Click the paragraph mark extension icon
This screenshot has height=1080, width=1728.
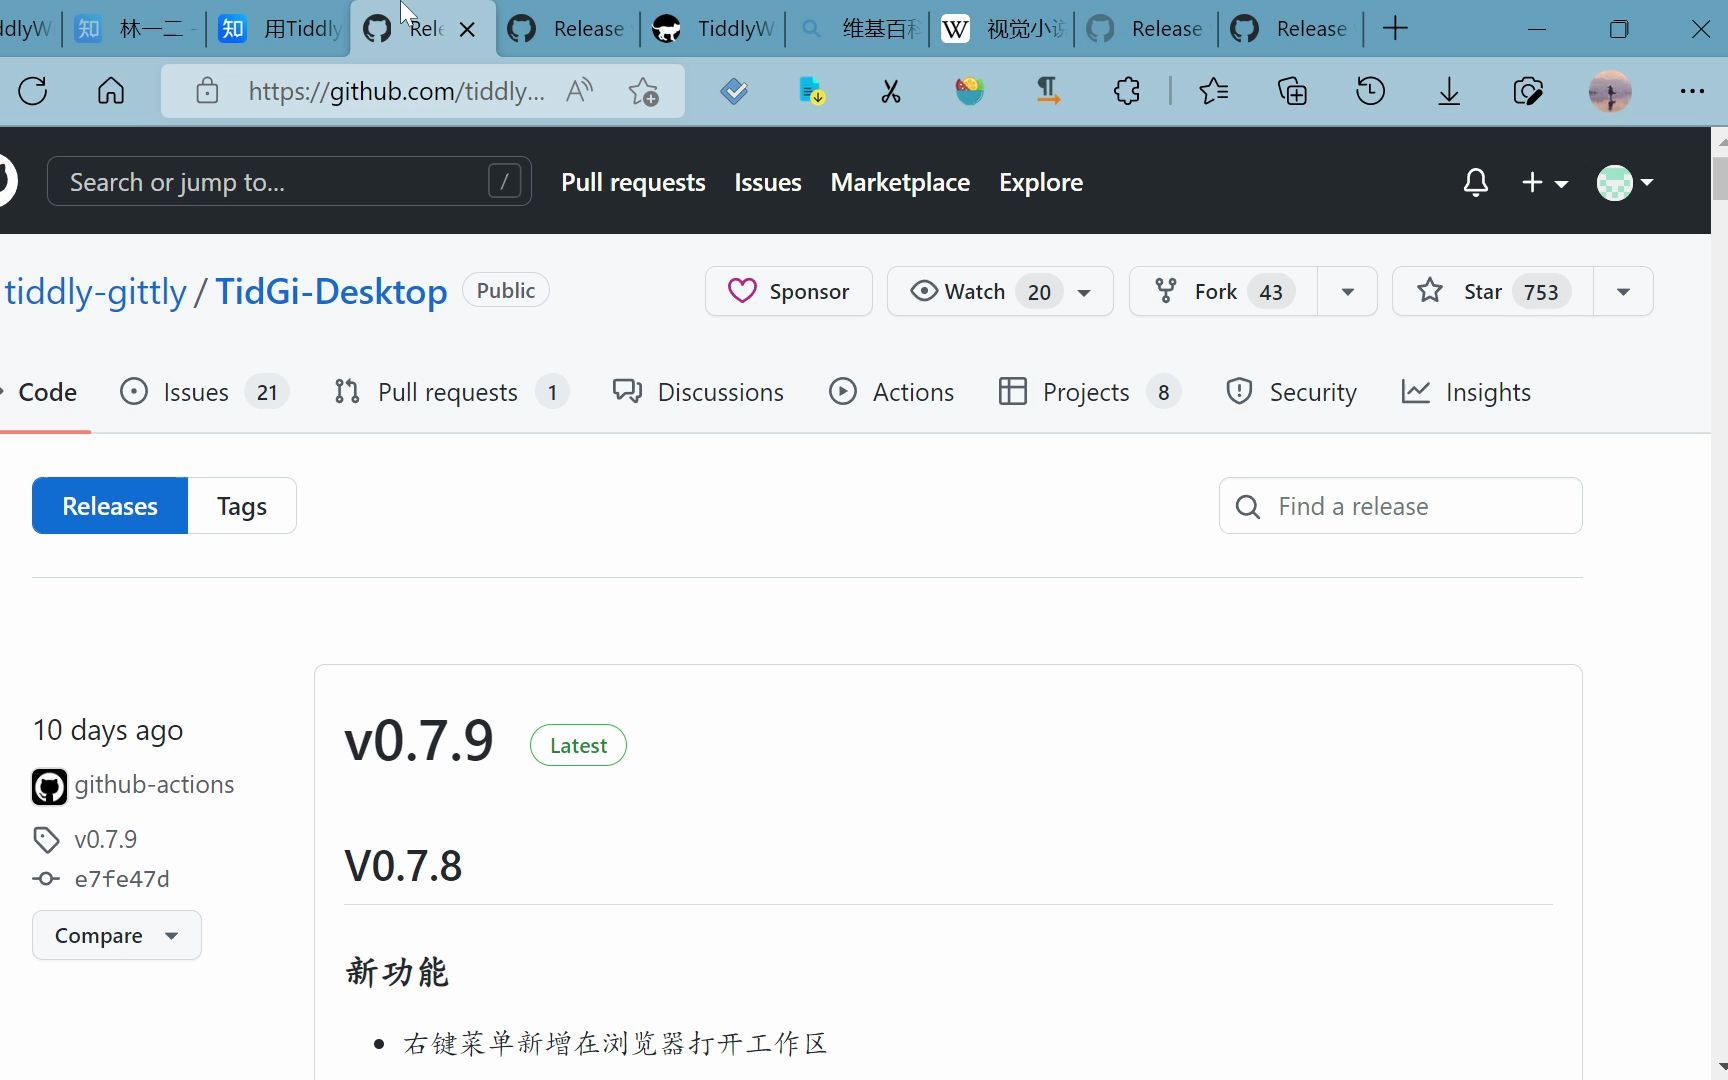[x=1048, y=91]
